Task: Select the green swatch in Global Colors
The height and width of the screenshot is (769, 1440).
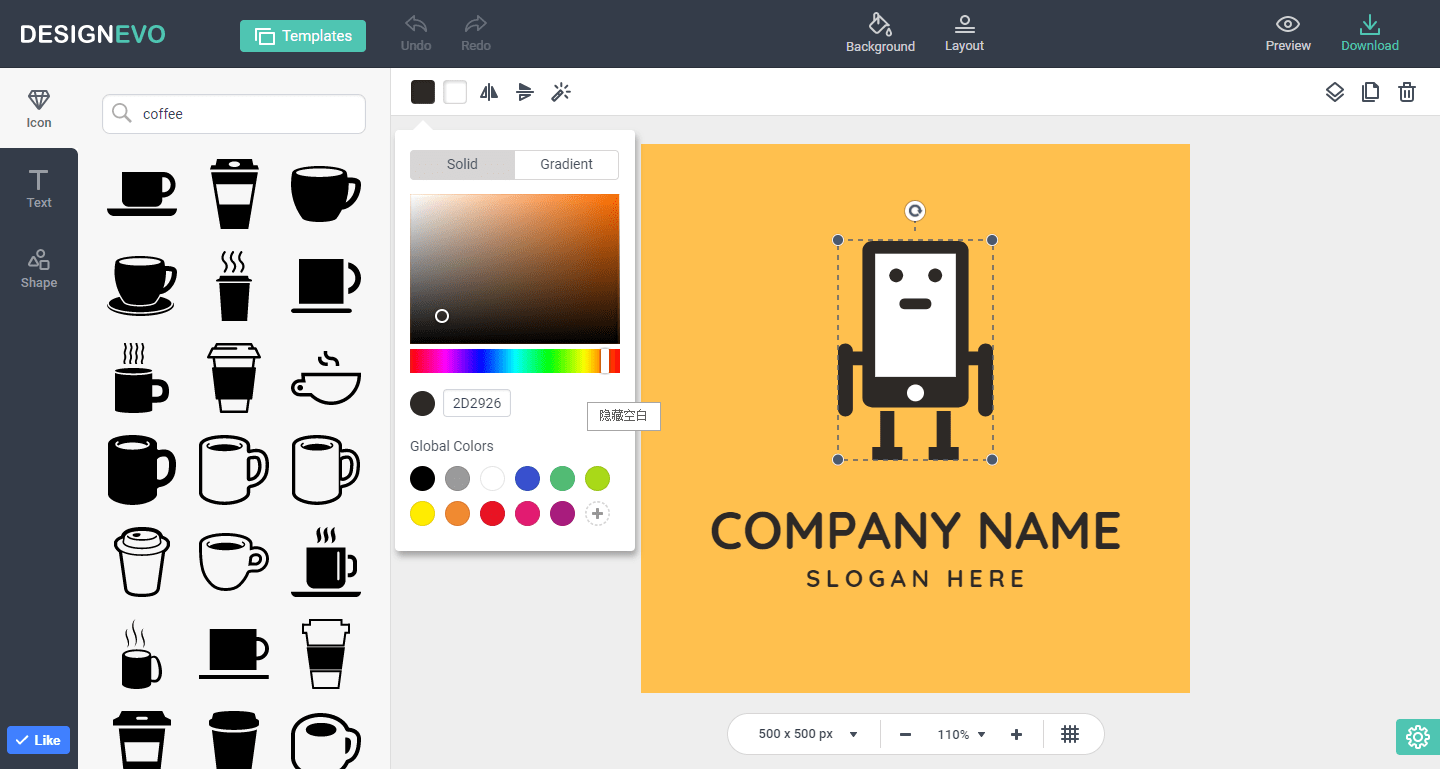Action: click(562, 478)
